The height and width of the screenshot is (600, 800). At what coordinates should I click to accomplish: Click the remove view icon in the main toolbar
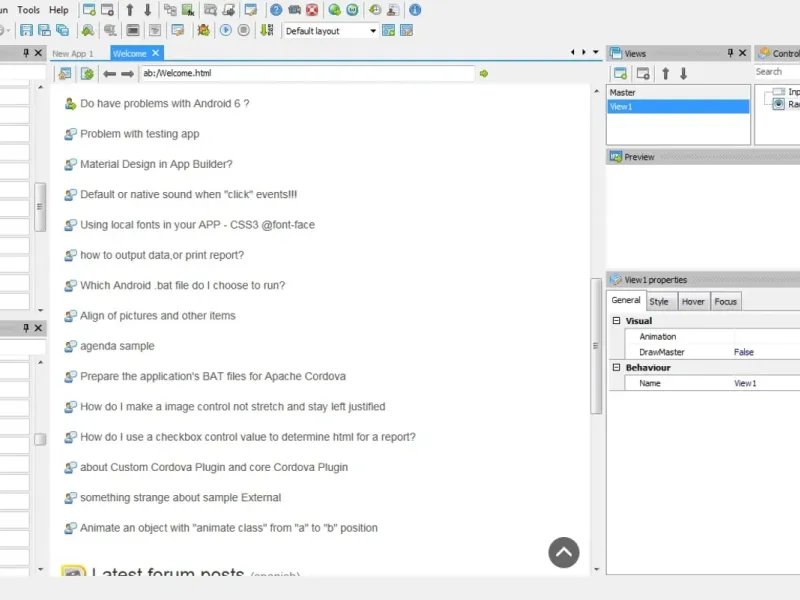point(107,10)
